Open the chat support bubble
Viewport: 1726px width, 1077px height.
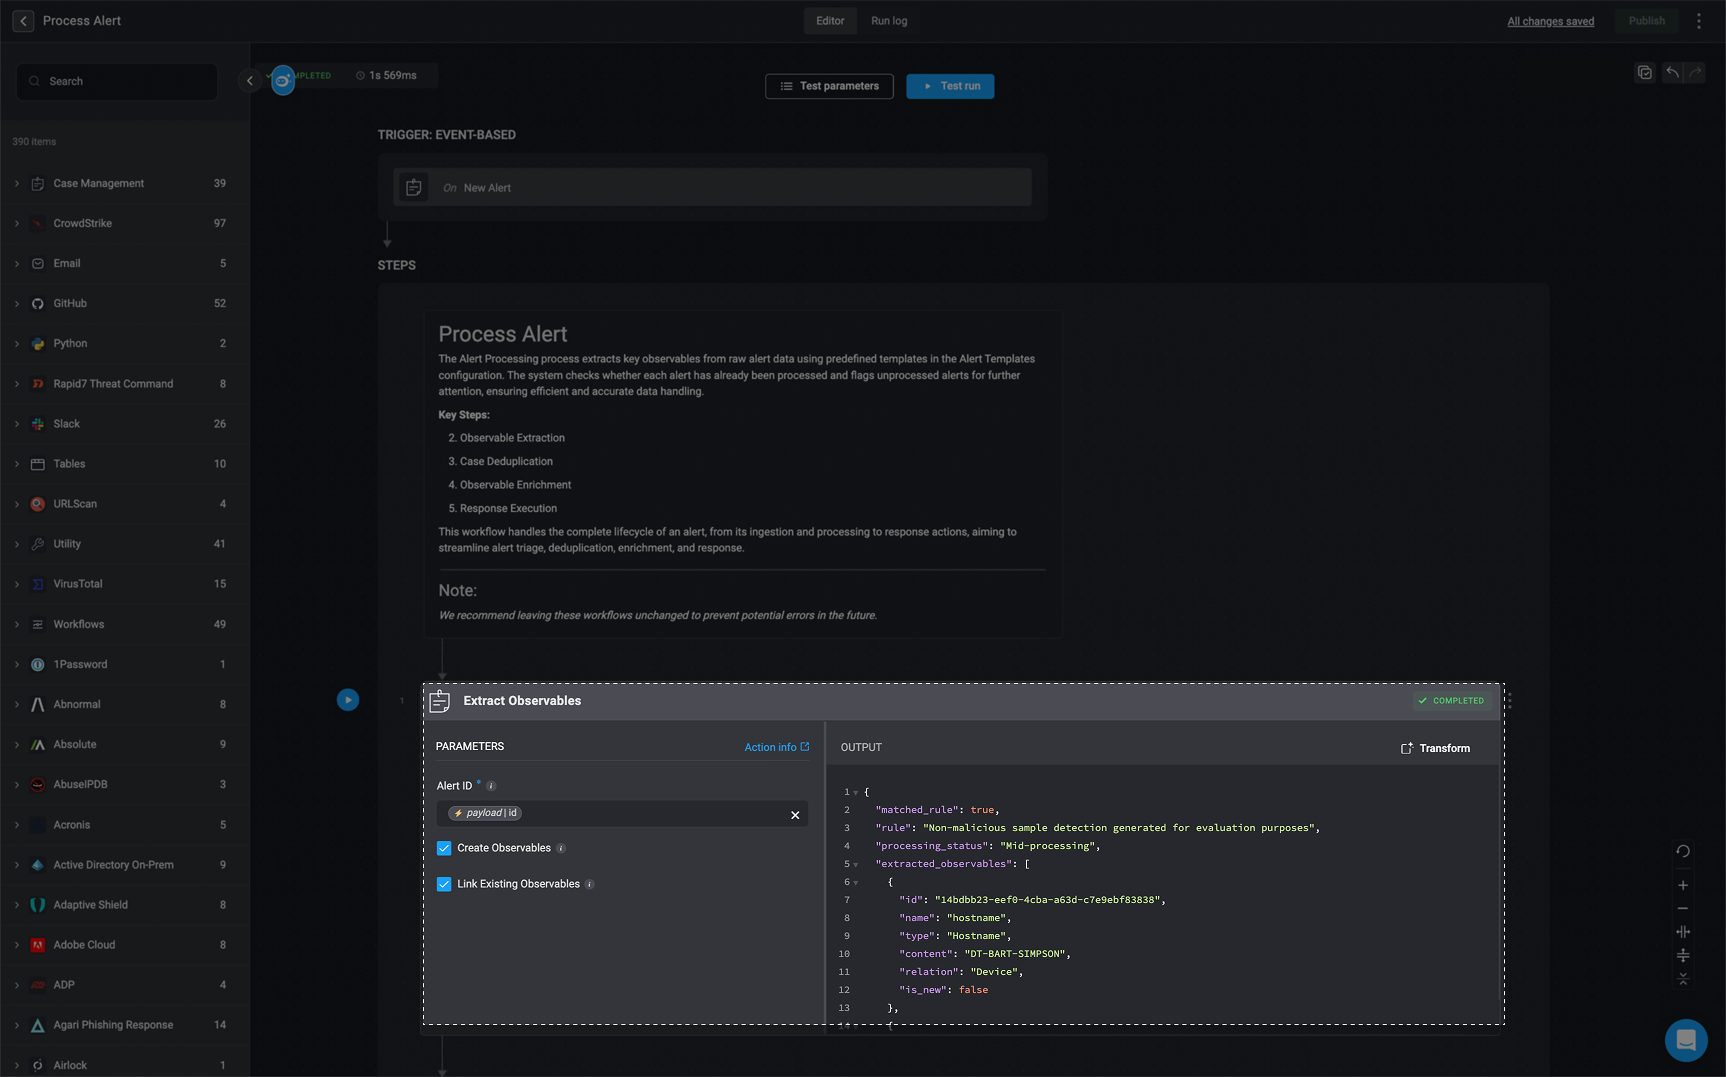[1686, 1039]
